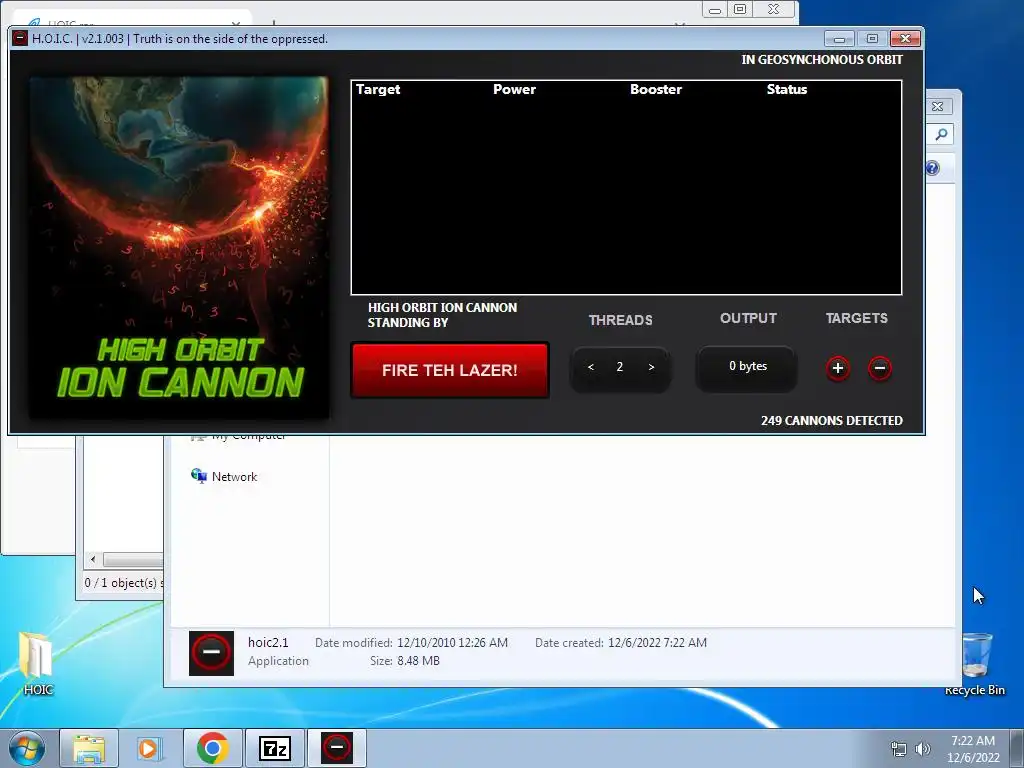Click the hoic2.1 file name in details pane
The image size is (1024, 768).
(268, 643)
